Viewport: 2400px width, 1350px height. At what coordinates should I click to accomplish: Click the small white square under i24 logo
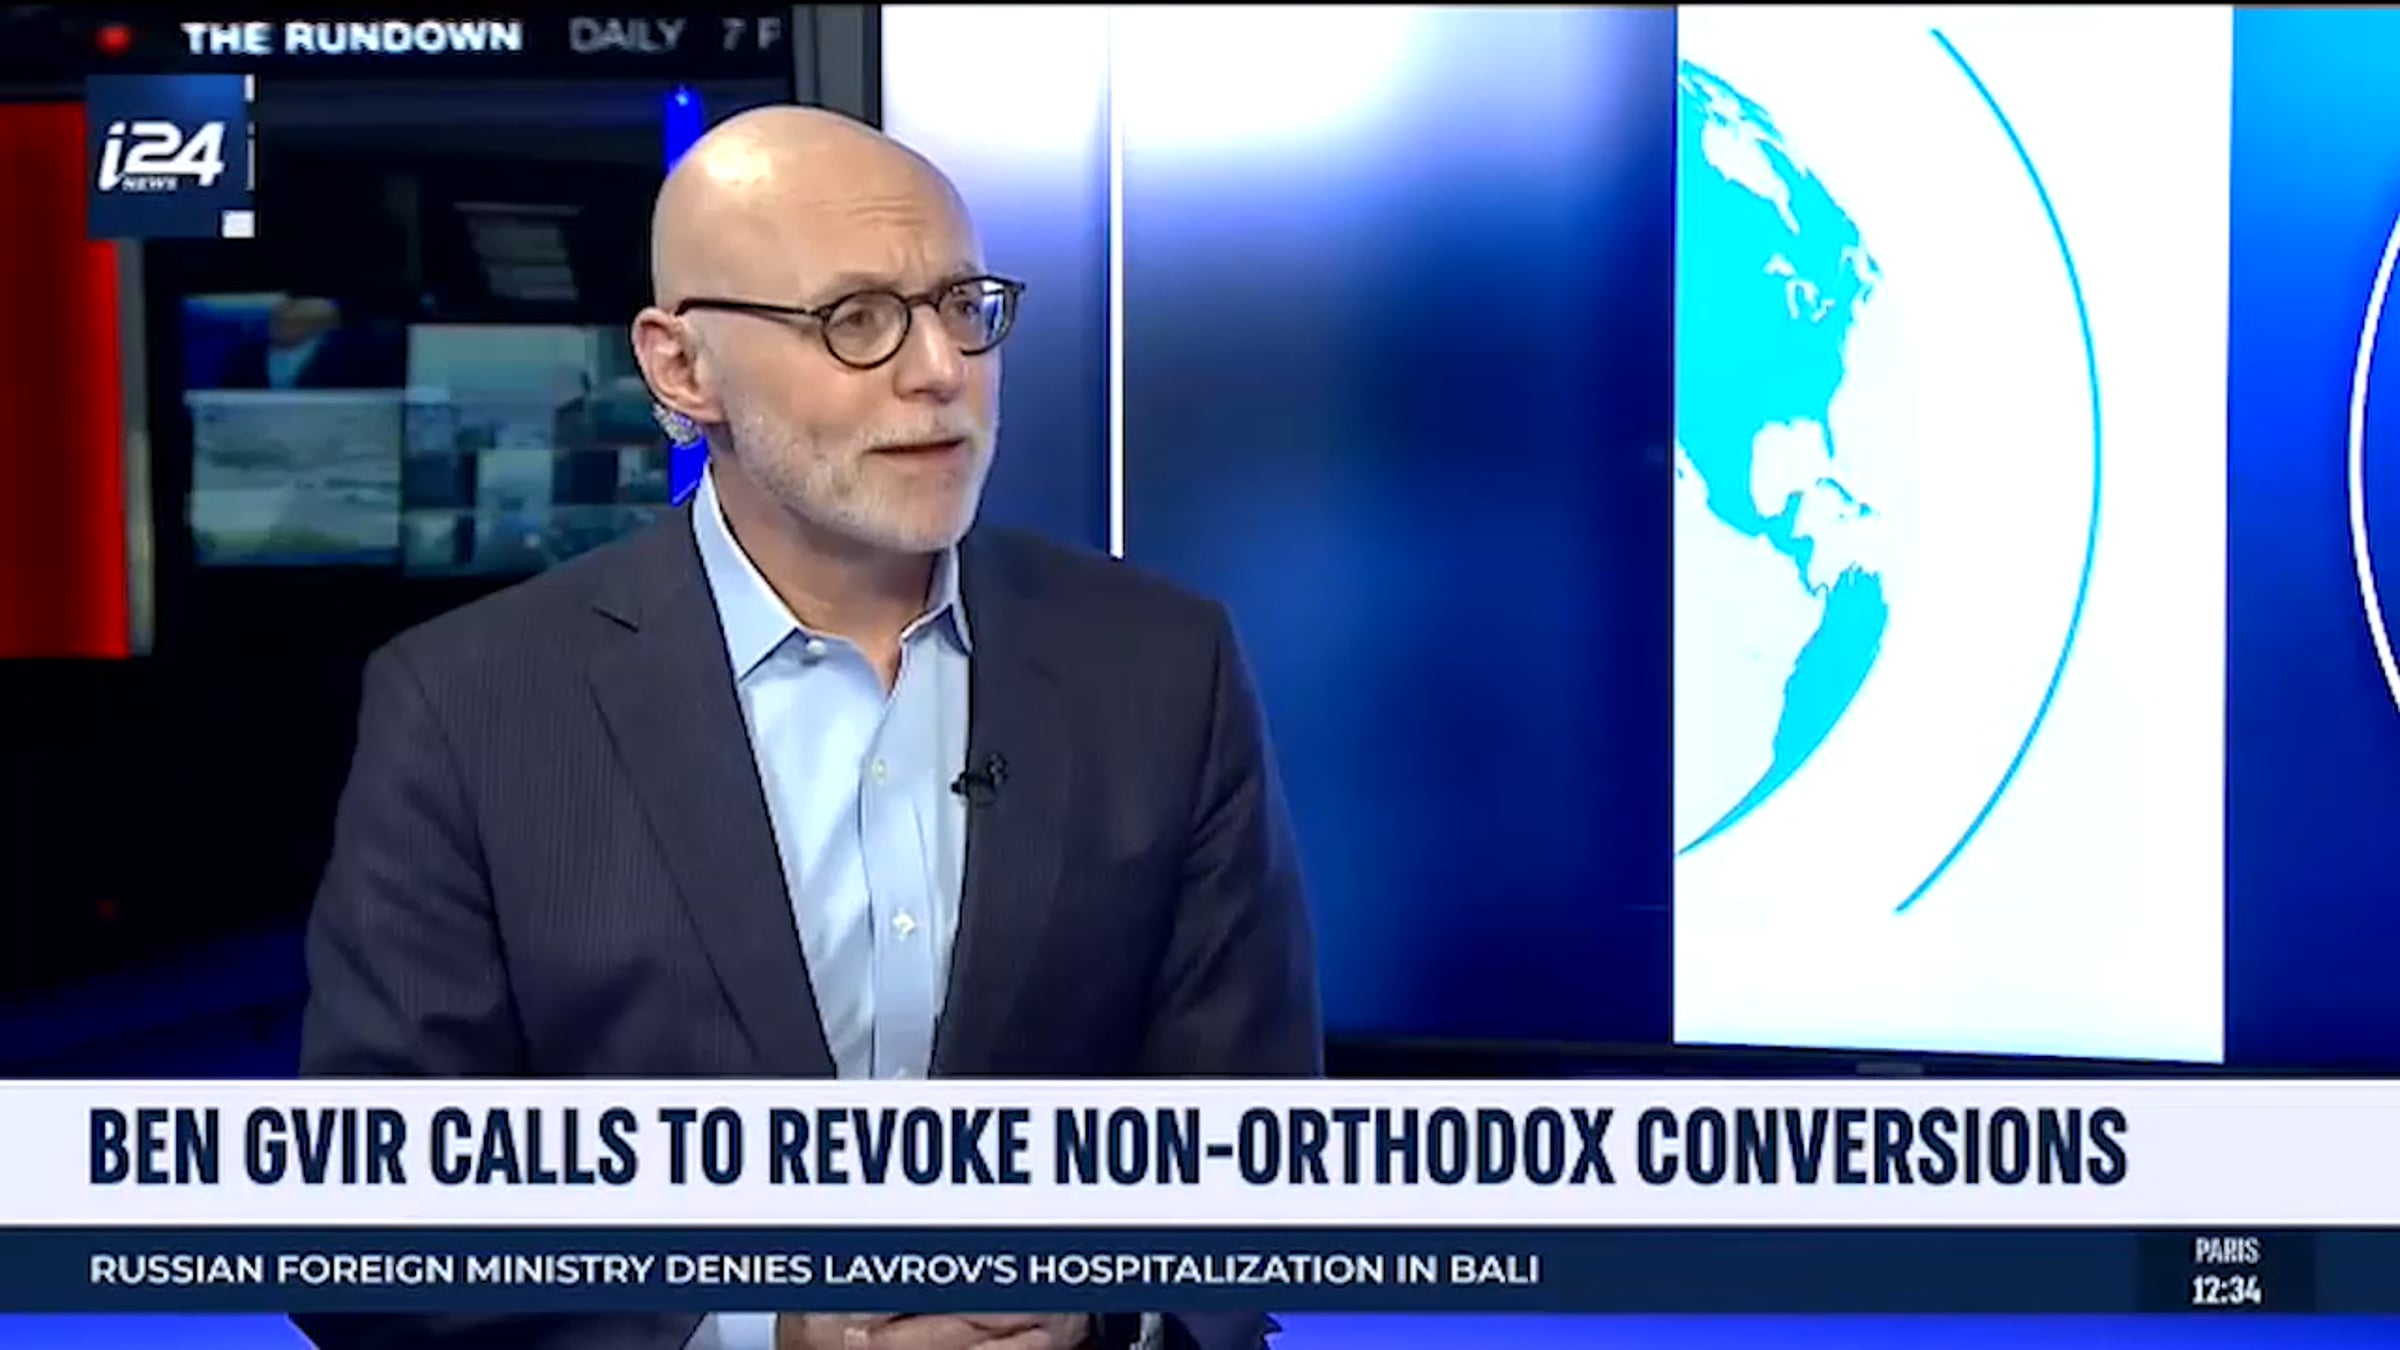pos(238,224)
